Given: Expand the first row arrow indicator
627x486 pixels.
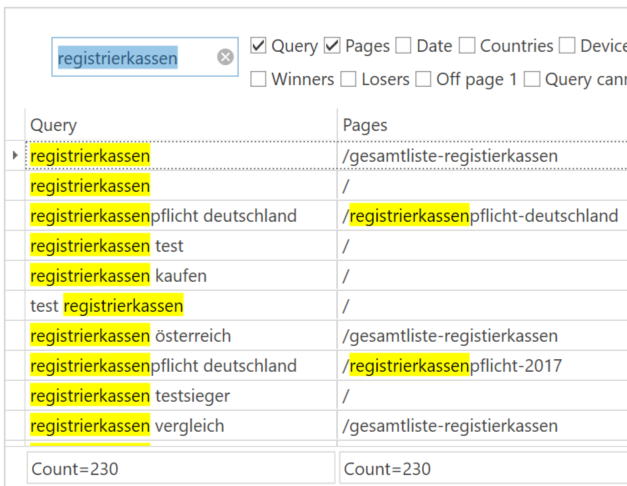Looking at the screenshot, I should click(x=15, y=155).
